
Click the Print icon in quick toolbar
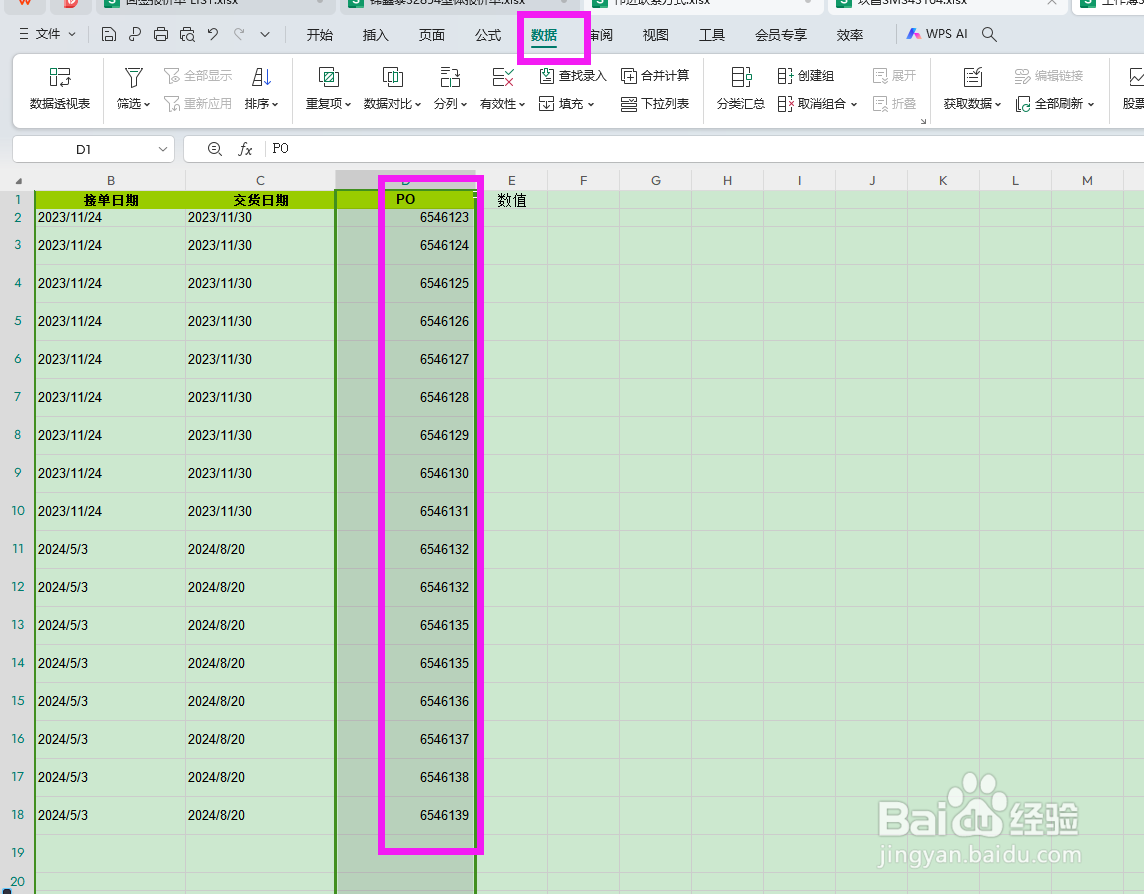coord(161,34)
